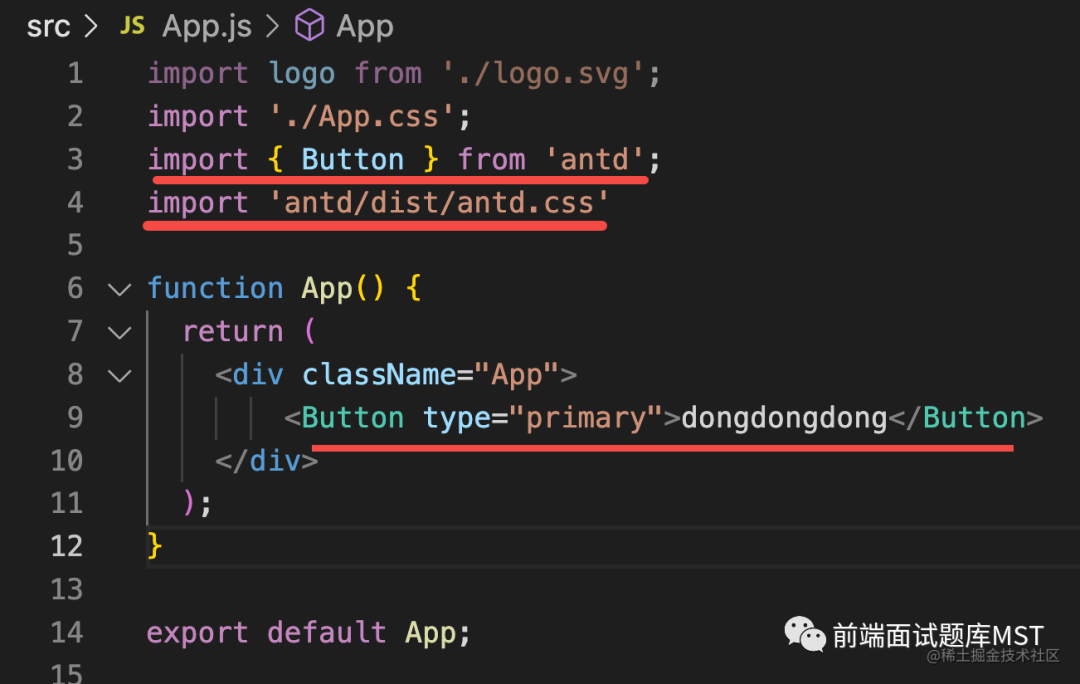The height and width of the screenshot is (684, 1080).
Task: Click className attribute on line 8
Action: pyautogui.click(x=378, y=375)
